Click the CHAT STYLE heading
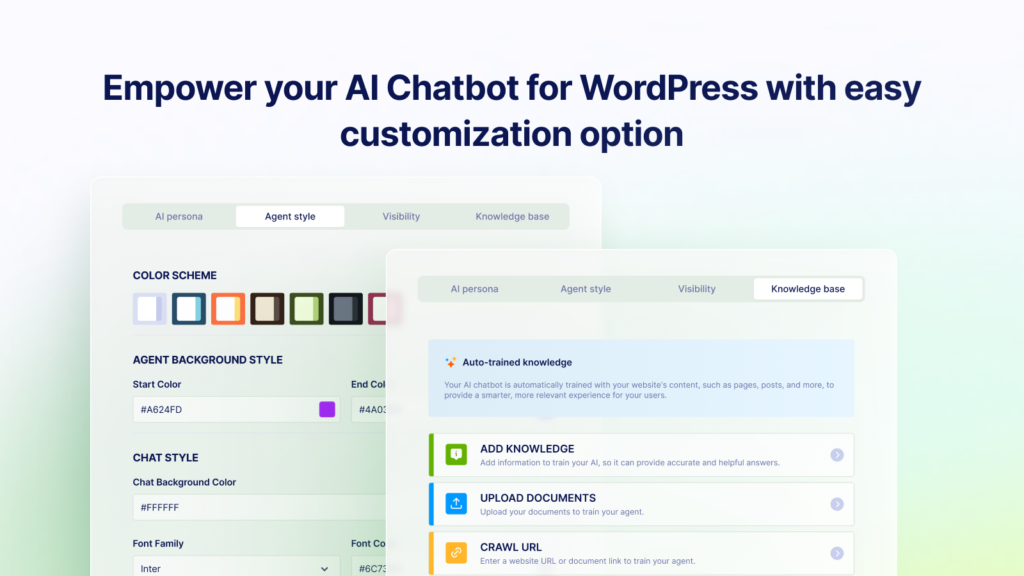1024x576 pixels. pos(165,457)
